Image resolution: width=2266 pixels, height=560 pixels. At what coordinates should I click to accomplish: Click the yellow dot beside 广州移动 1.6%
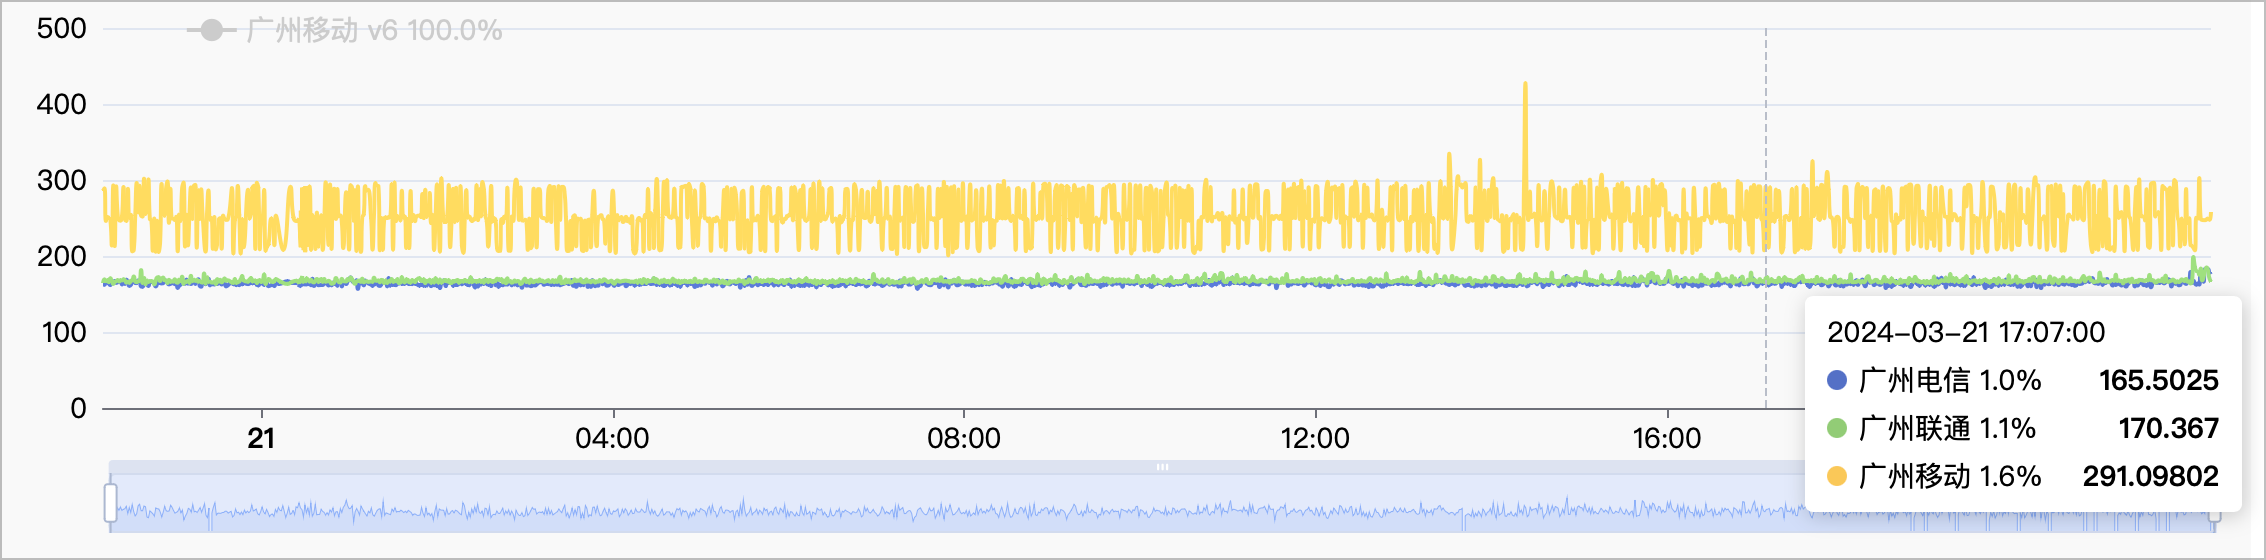[1836, 476]
